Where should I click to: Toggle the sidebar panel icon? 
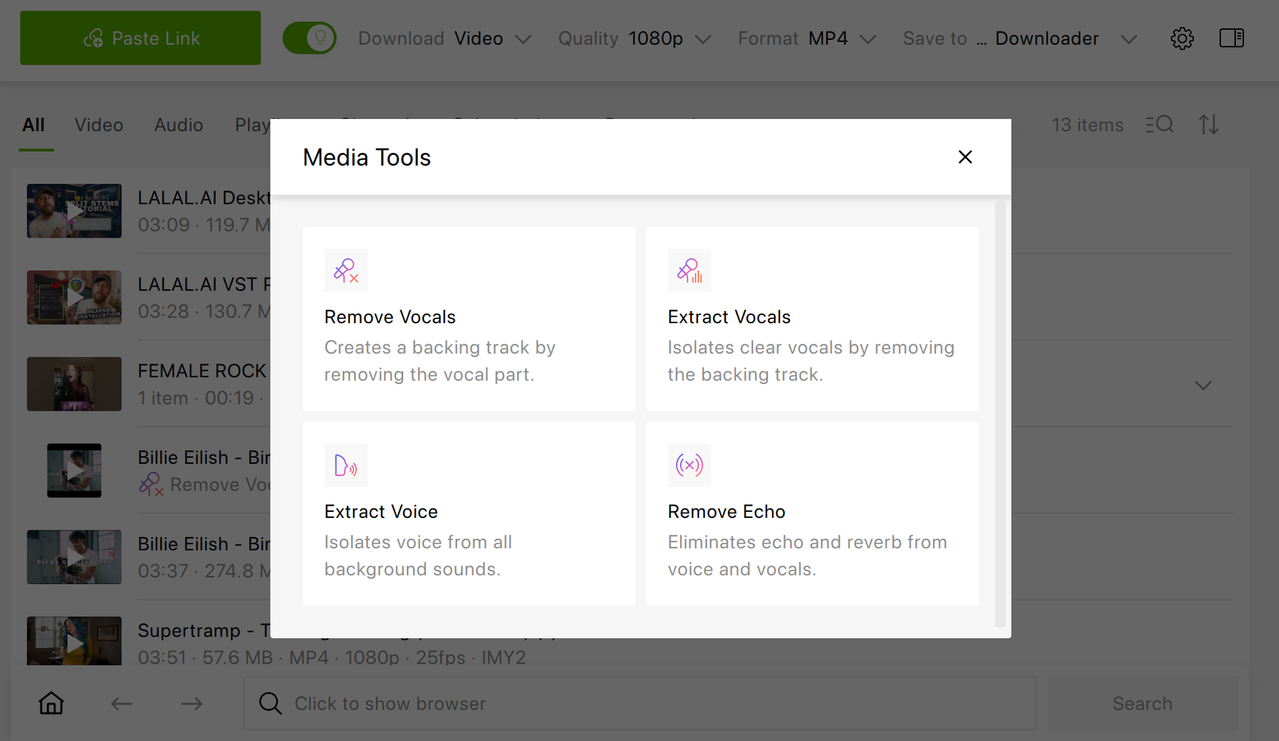click(1232, 38)
